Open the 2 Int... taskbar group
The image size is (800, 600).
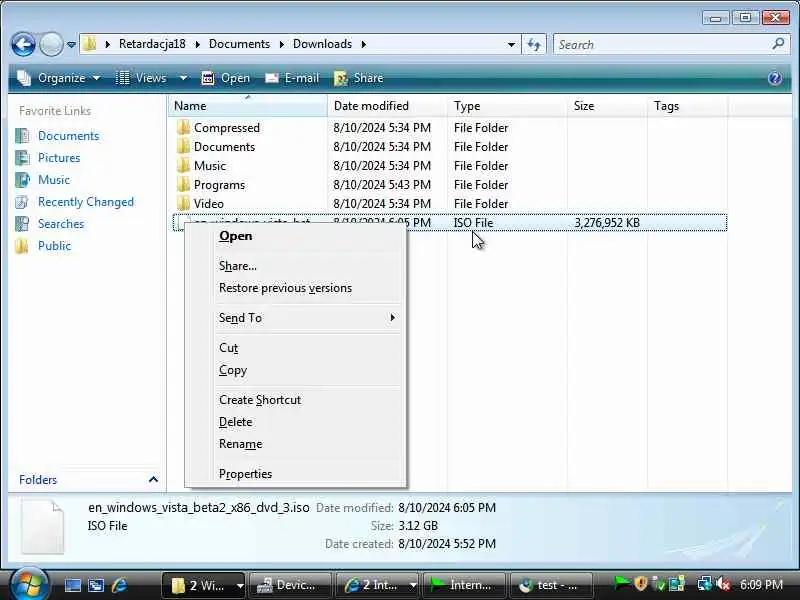[377, 585]
